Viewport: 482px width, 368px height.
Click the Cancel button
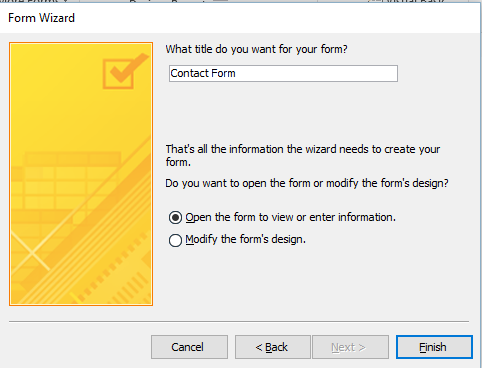189,347
